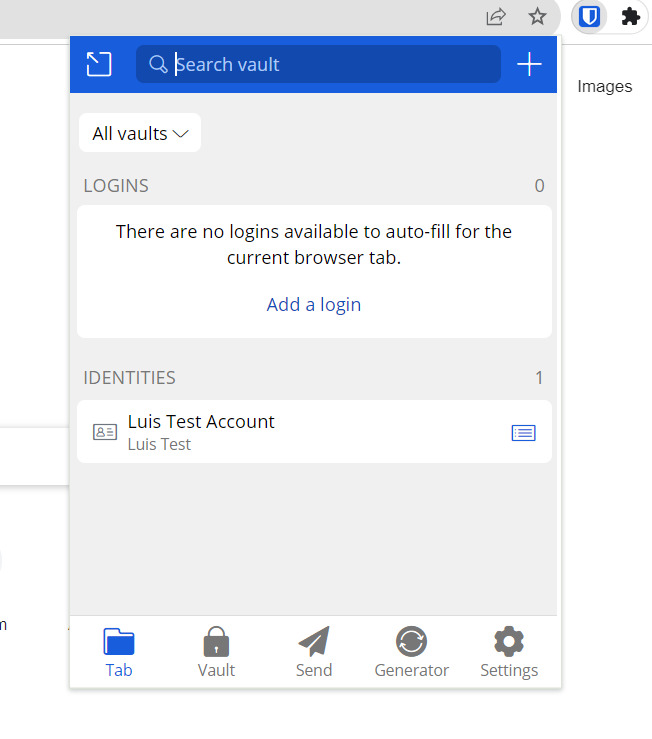
Task: Click the LOGINS section header
Action: [116, 186]
